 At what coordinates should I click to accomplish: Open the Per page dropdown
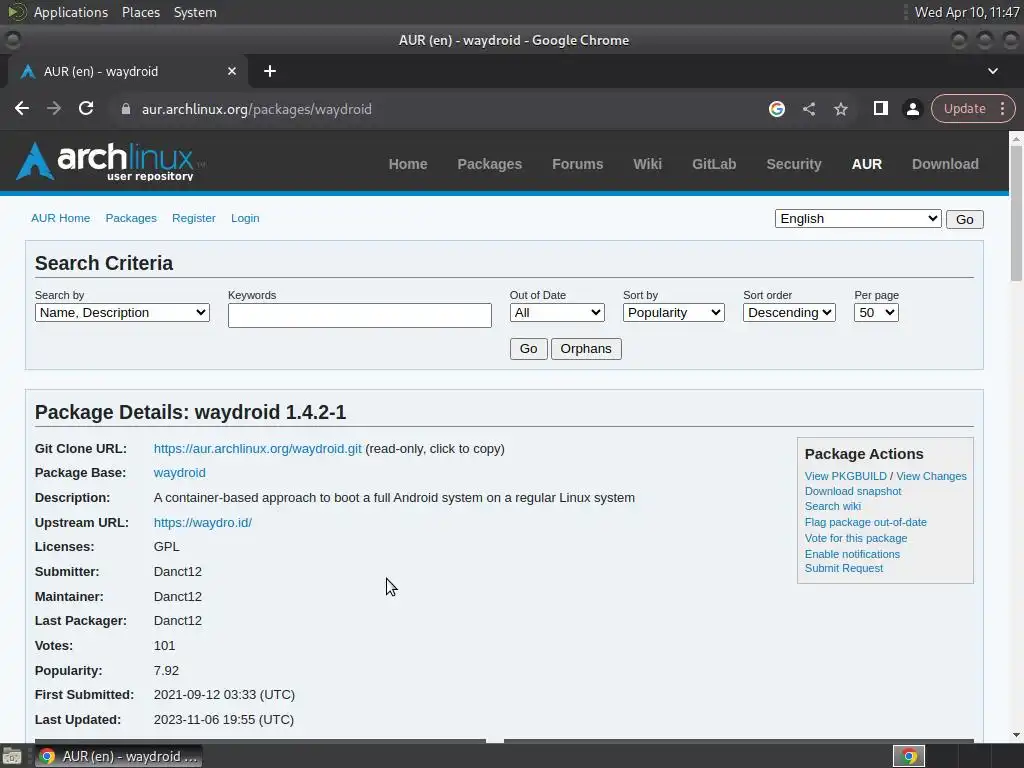coord(876,313)
